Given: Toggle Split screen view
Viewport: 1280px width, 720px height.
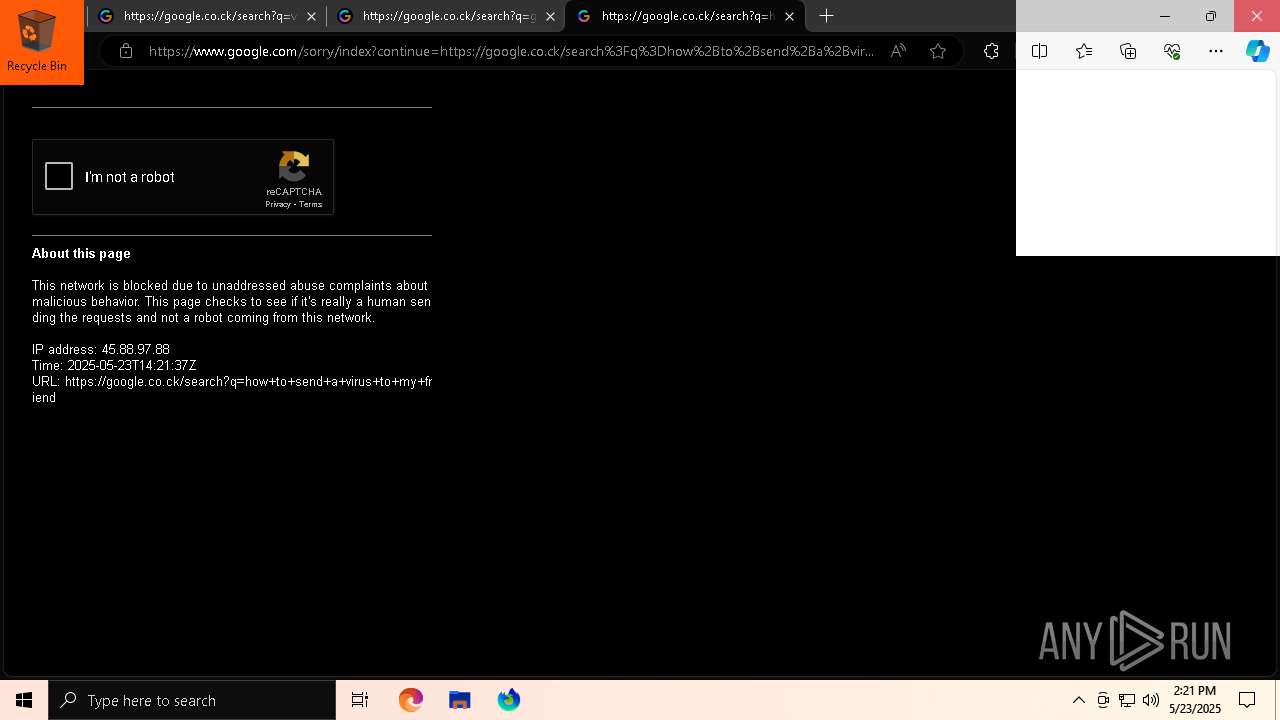Looking at the screenshot, I should 1039,51.
